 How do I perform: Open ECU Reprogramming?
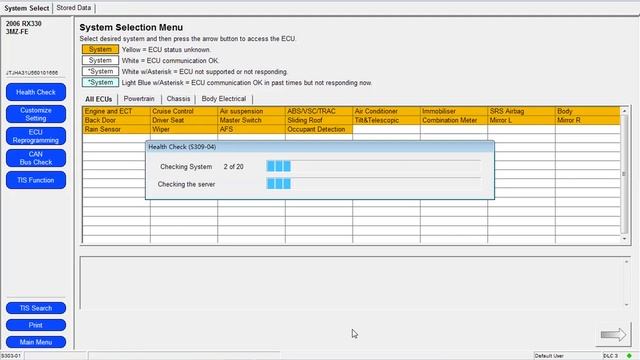(36, 136)
